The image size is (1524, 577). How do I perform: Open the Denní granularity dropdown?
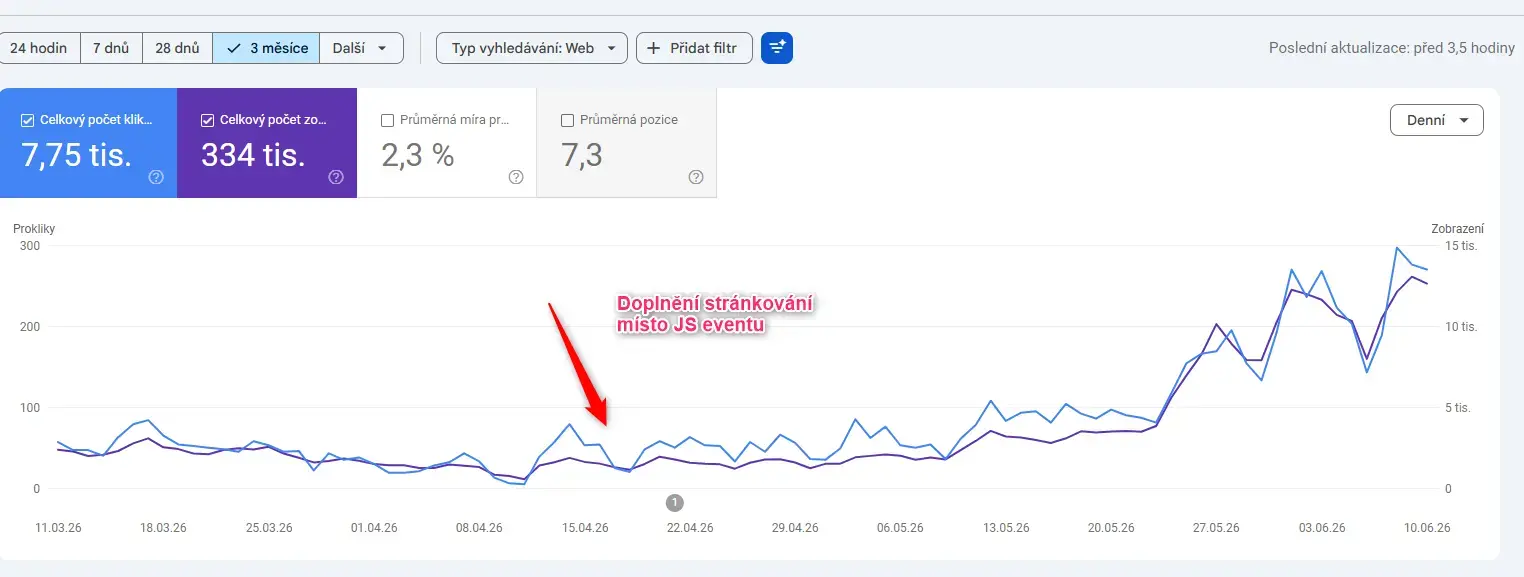(1437, 120)
